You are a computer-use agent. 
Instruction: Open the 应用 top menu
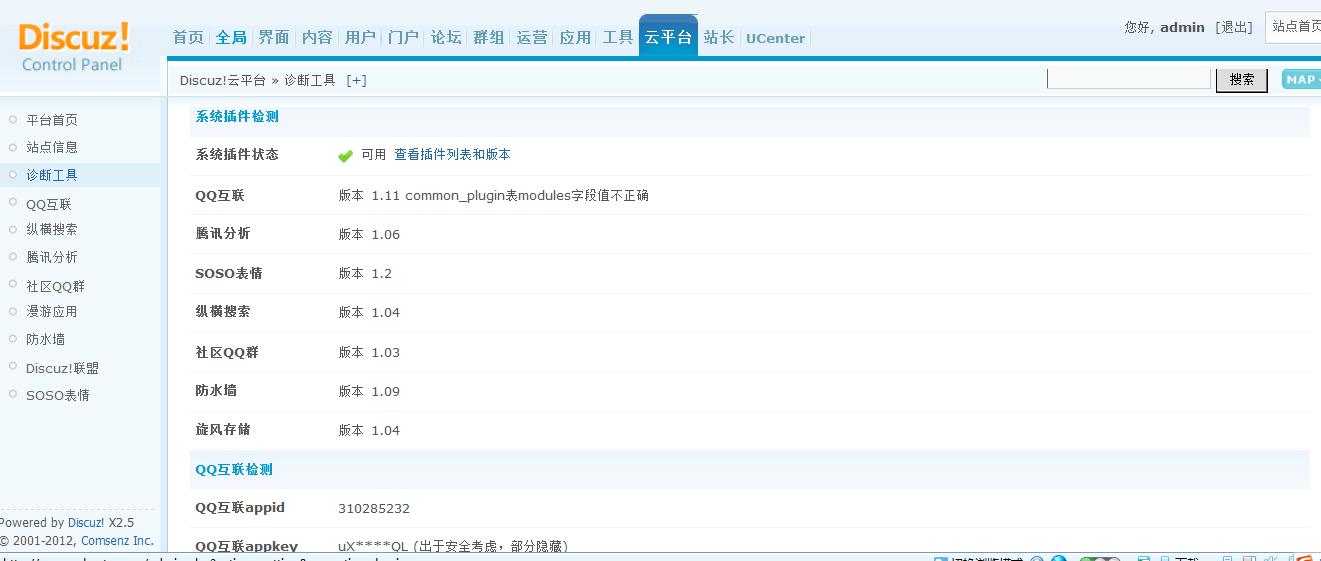(x=575, y=37)
